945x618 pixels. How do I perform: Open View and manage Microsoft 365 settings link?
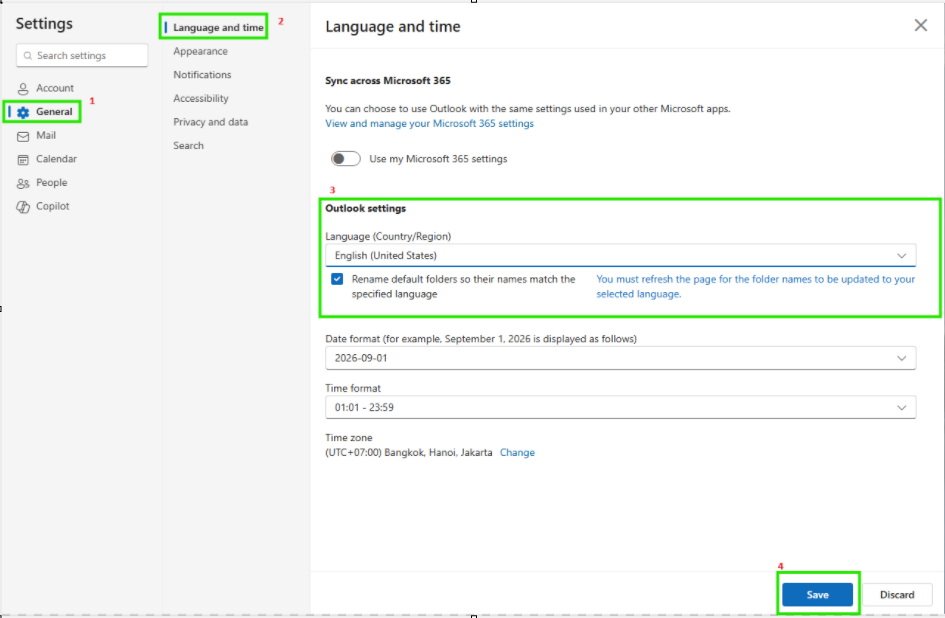(429, 123)
